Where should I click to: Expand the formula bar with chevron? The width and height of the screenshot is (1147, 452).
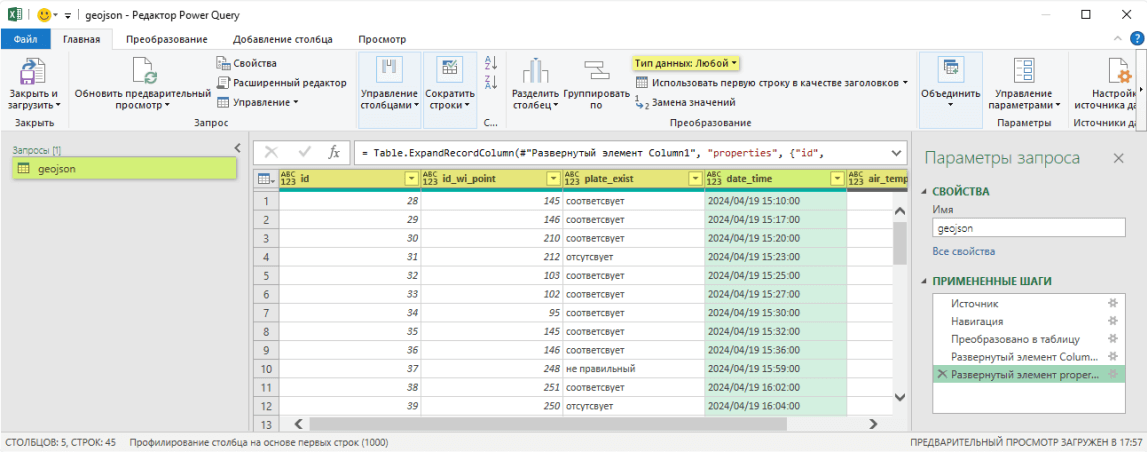pyautogui.click(x=895, y=153)
